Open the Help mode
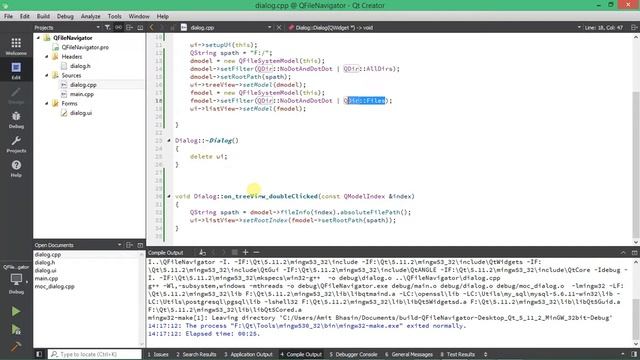This screenshot has width=640, height=360. pos(16,169)
